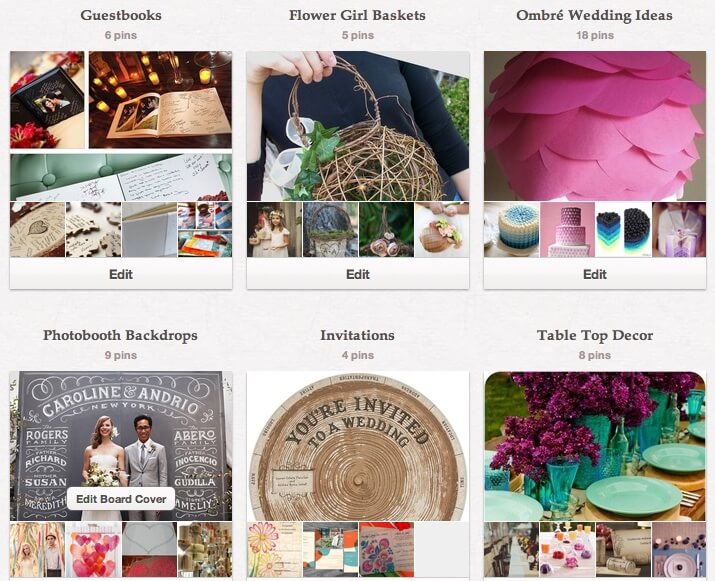
Task: Select the blue ombré cake thumbnail
Action: (x=512, y=230)
